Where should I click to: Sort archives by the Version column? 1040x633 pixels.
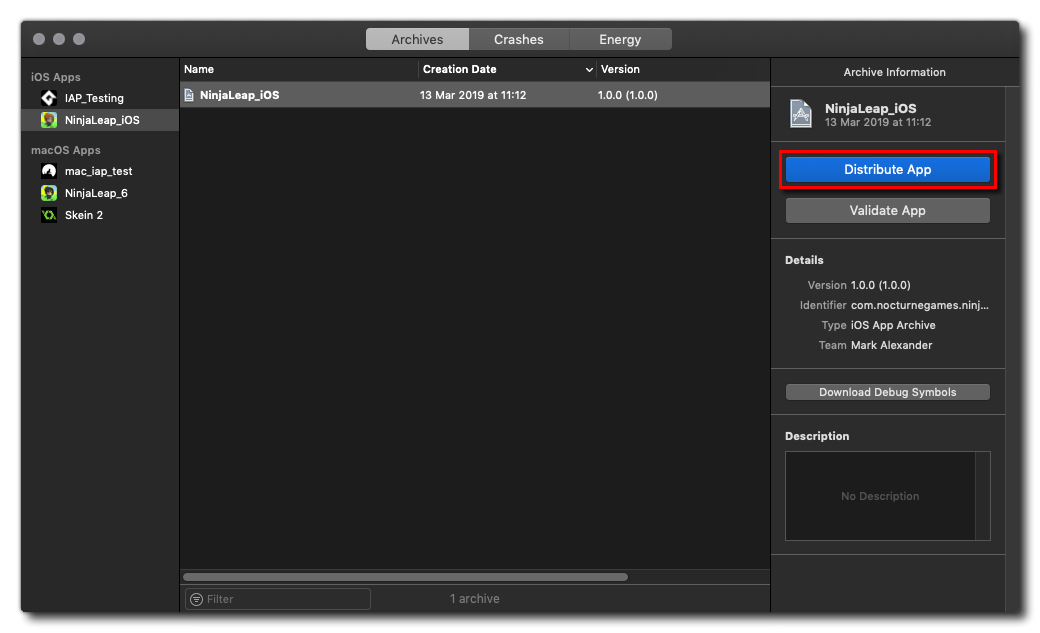[x=680, y=70]
